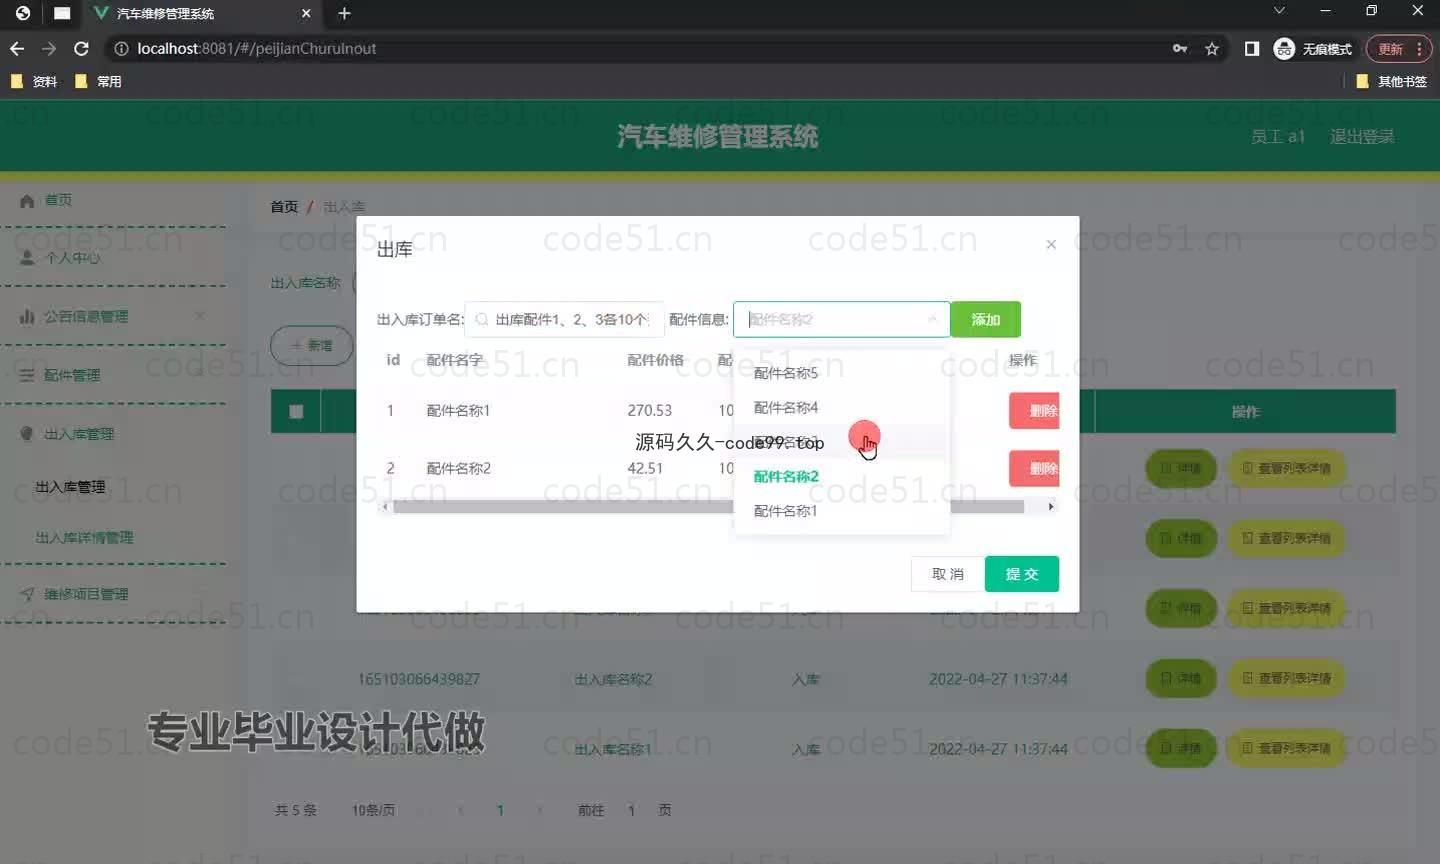
Task: Click the scrollbar left arrow
Action: pyautogui.click(x=385, y=507)
